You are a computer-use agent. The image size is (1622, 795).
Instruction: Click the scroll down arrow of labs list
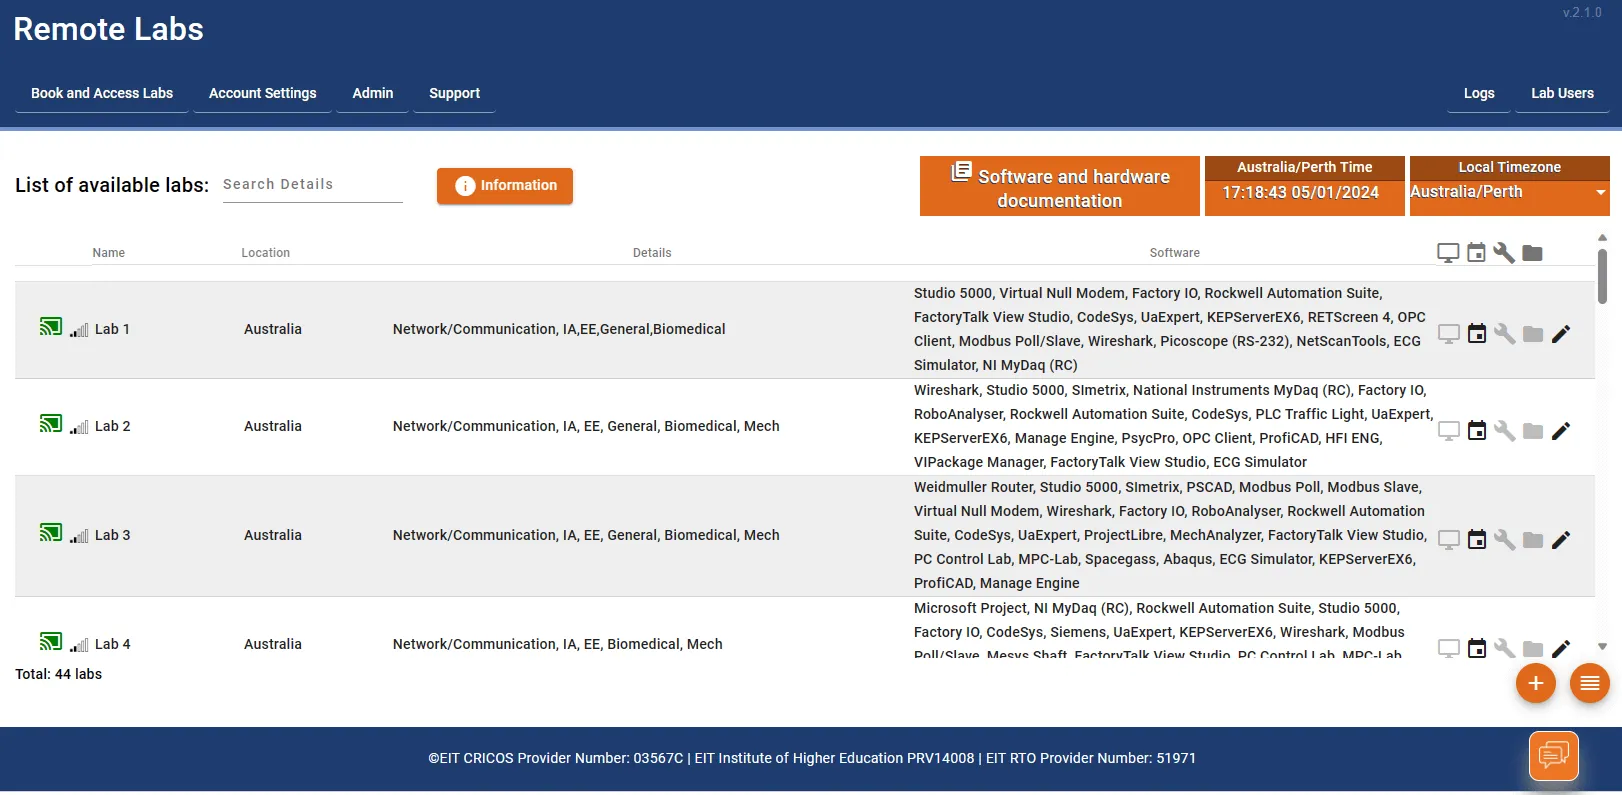1602,647
